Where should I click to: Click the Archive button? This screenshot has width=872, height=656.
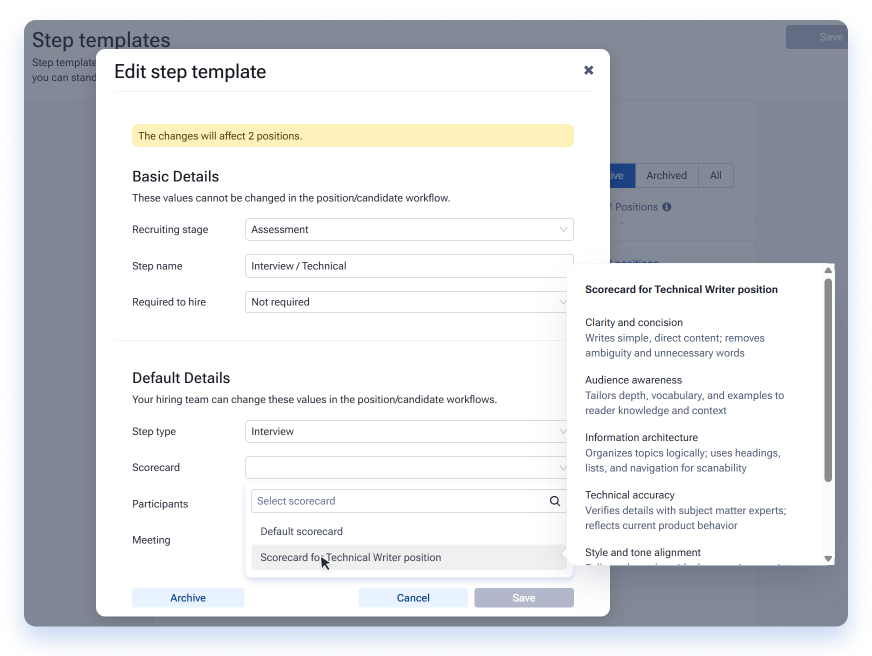(x=188, y=598)
